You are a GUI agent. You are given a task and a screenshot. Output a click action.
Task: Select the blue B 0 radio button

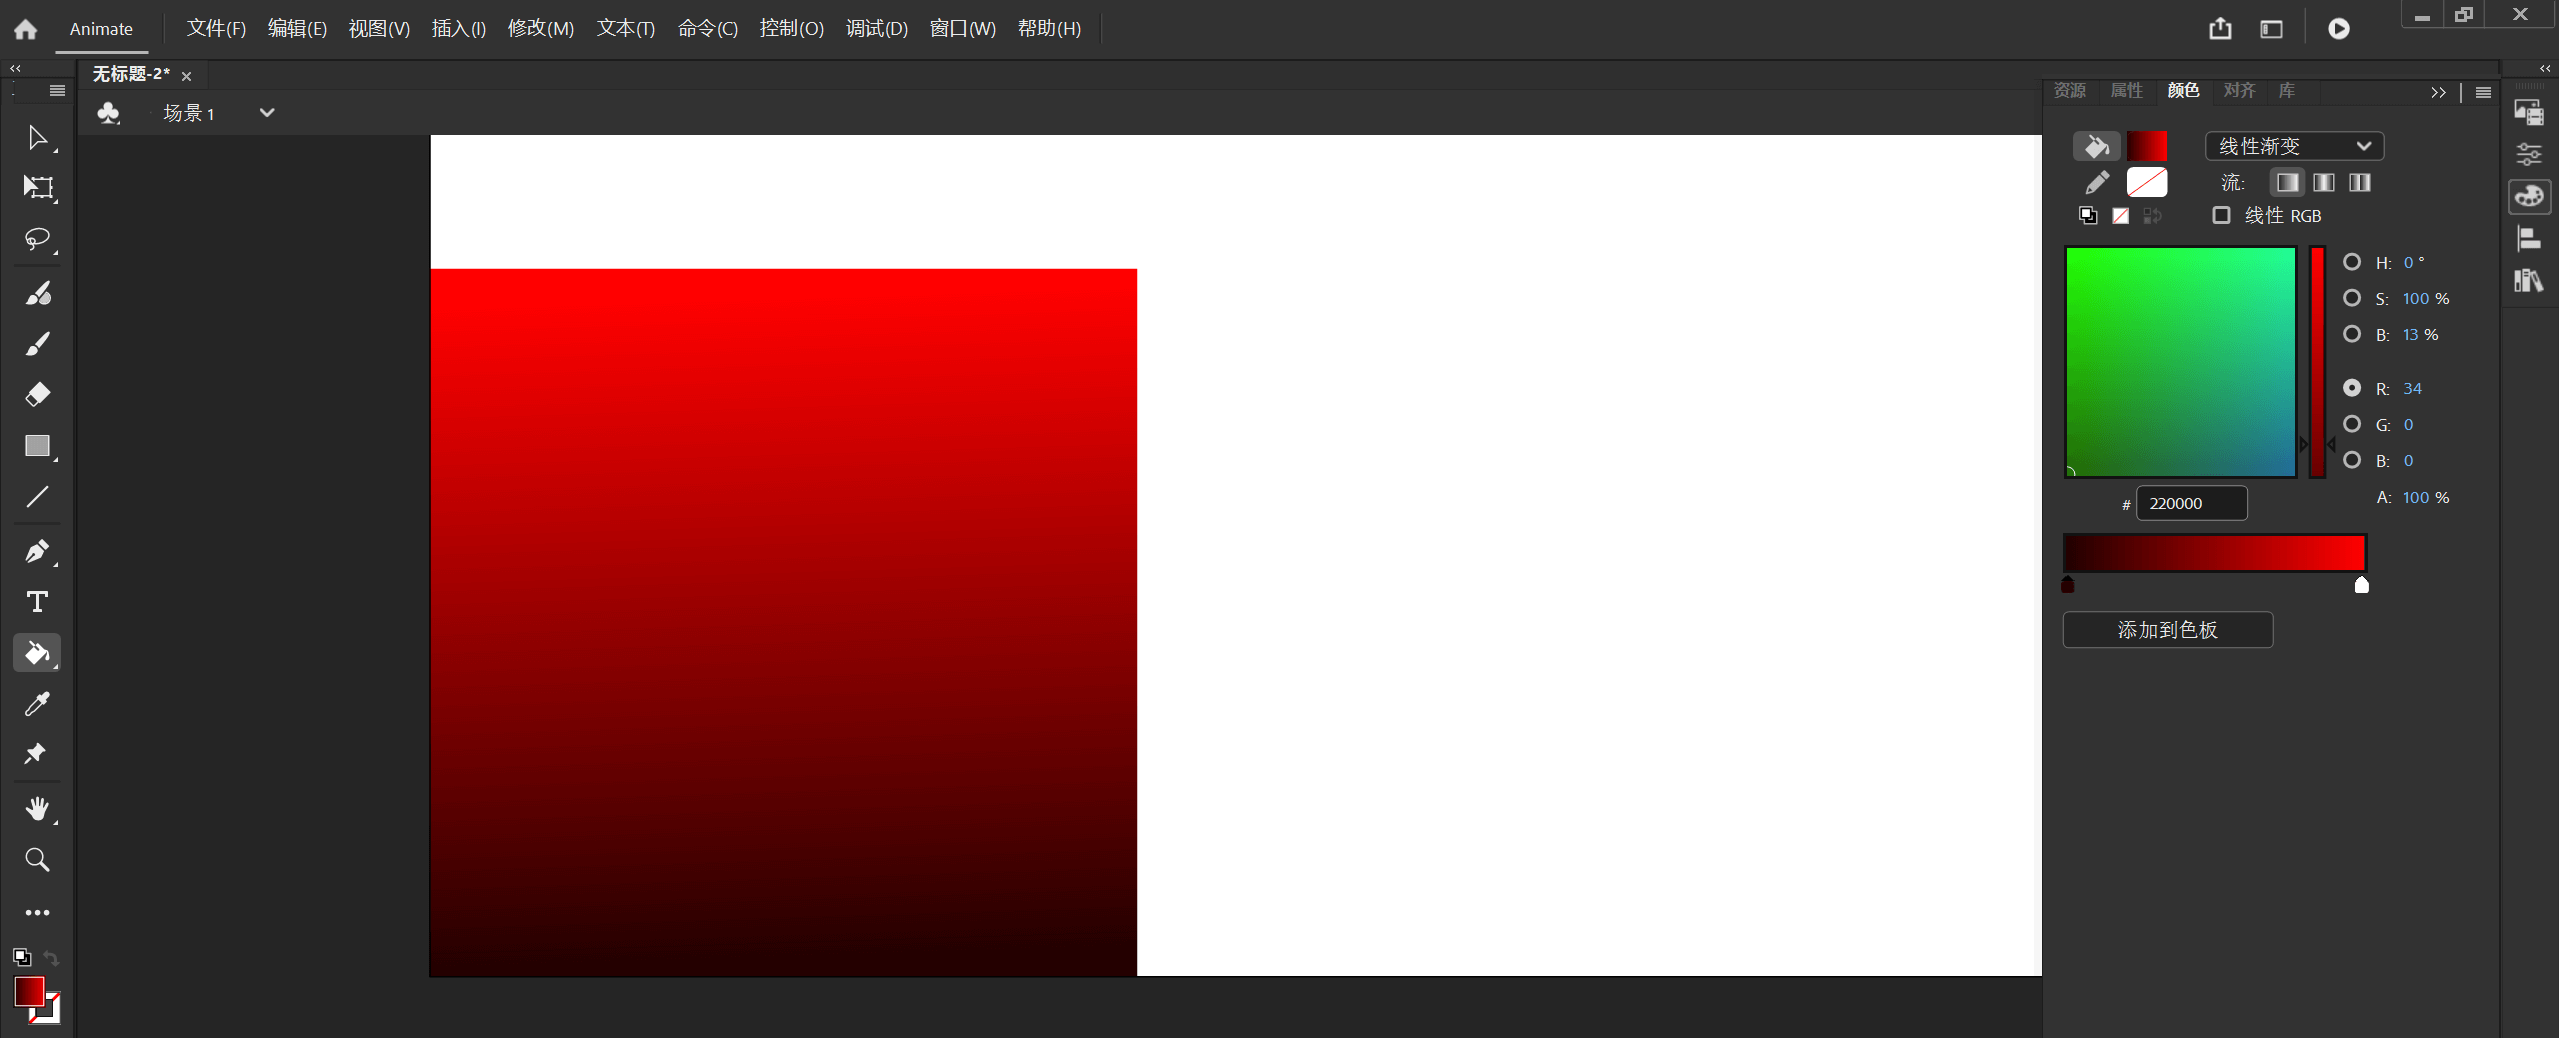coord(2352,460)
